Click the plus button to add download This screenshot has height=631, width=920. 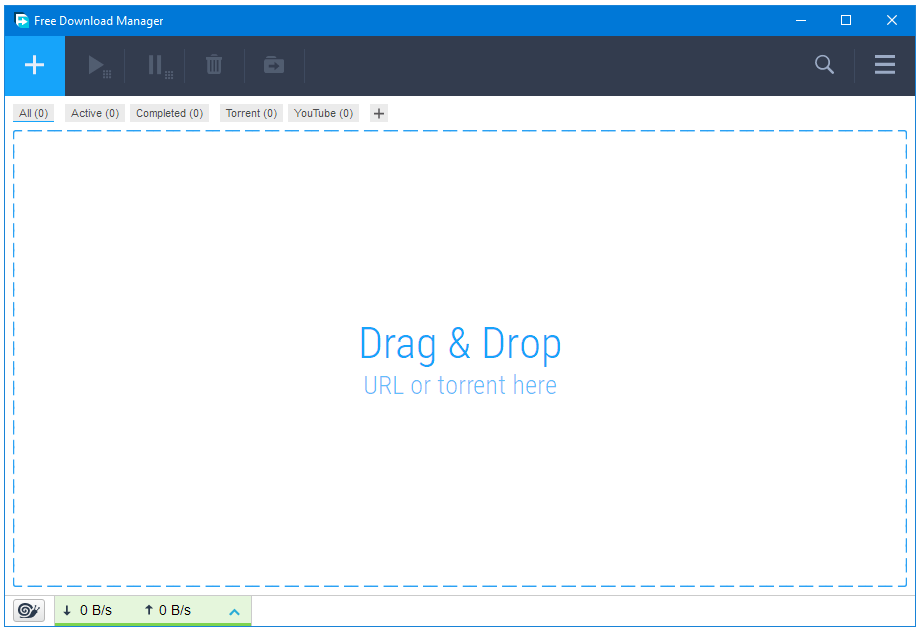pos(34,65)
